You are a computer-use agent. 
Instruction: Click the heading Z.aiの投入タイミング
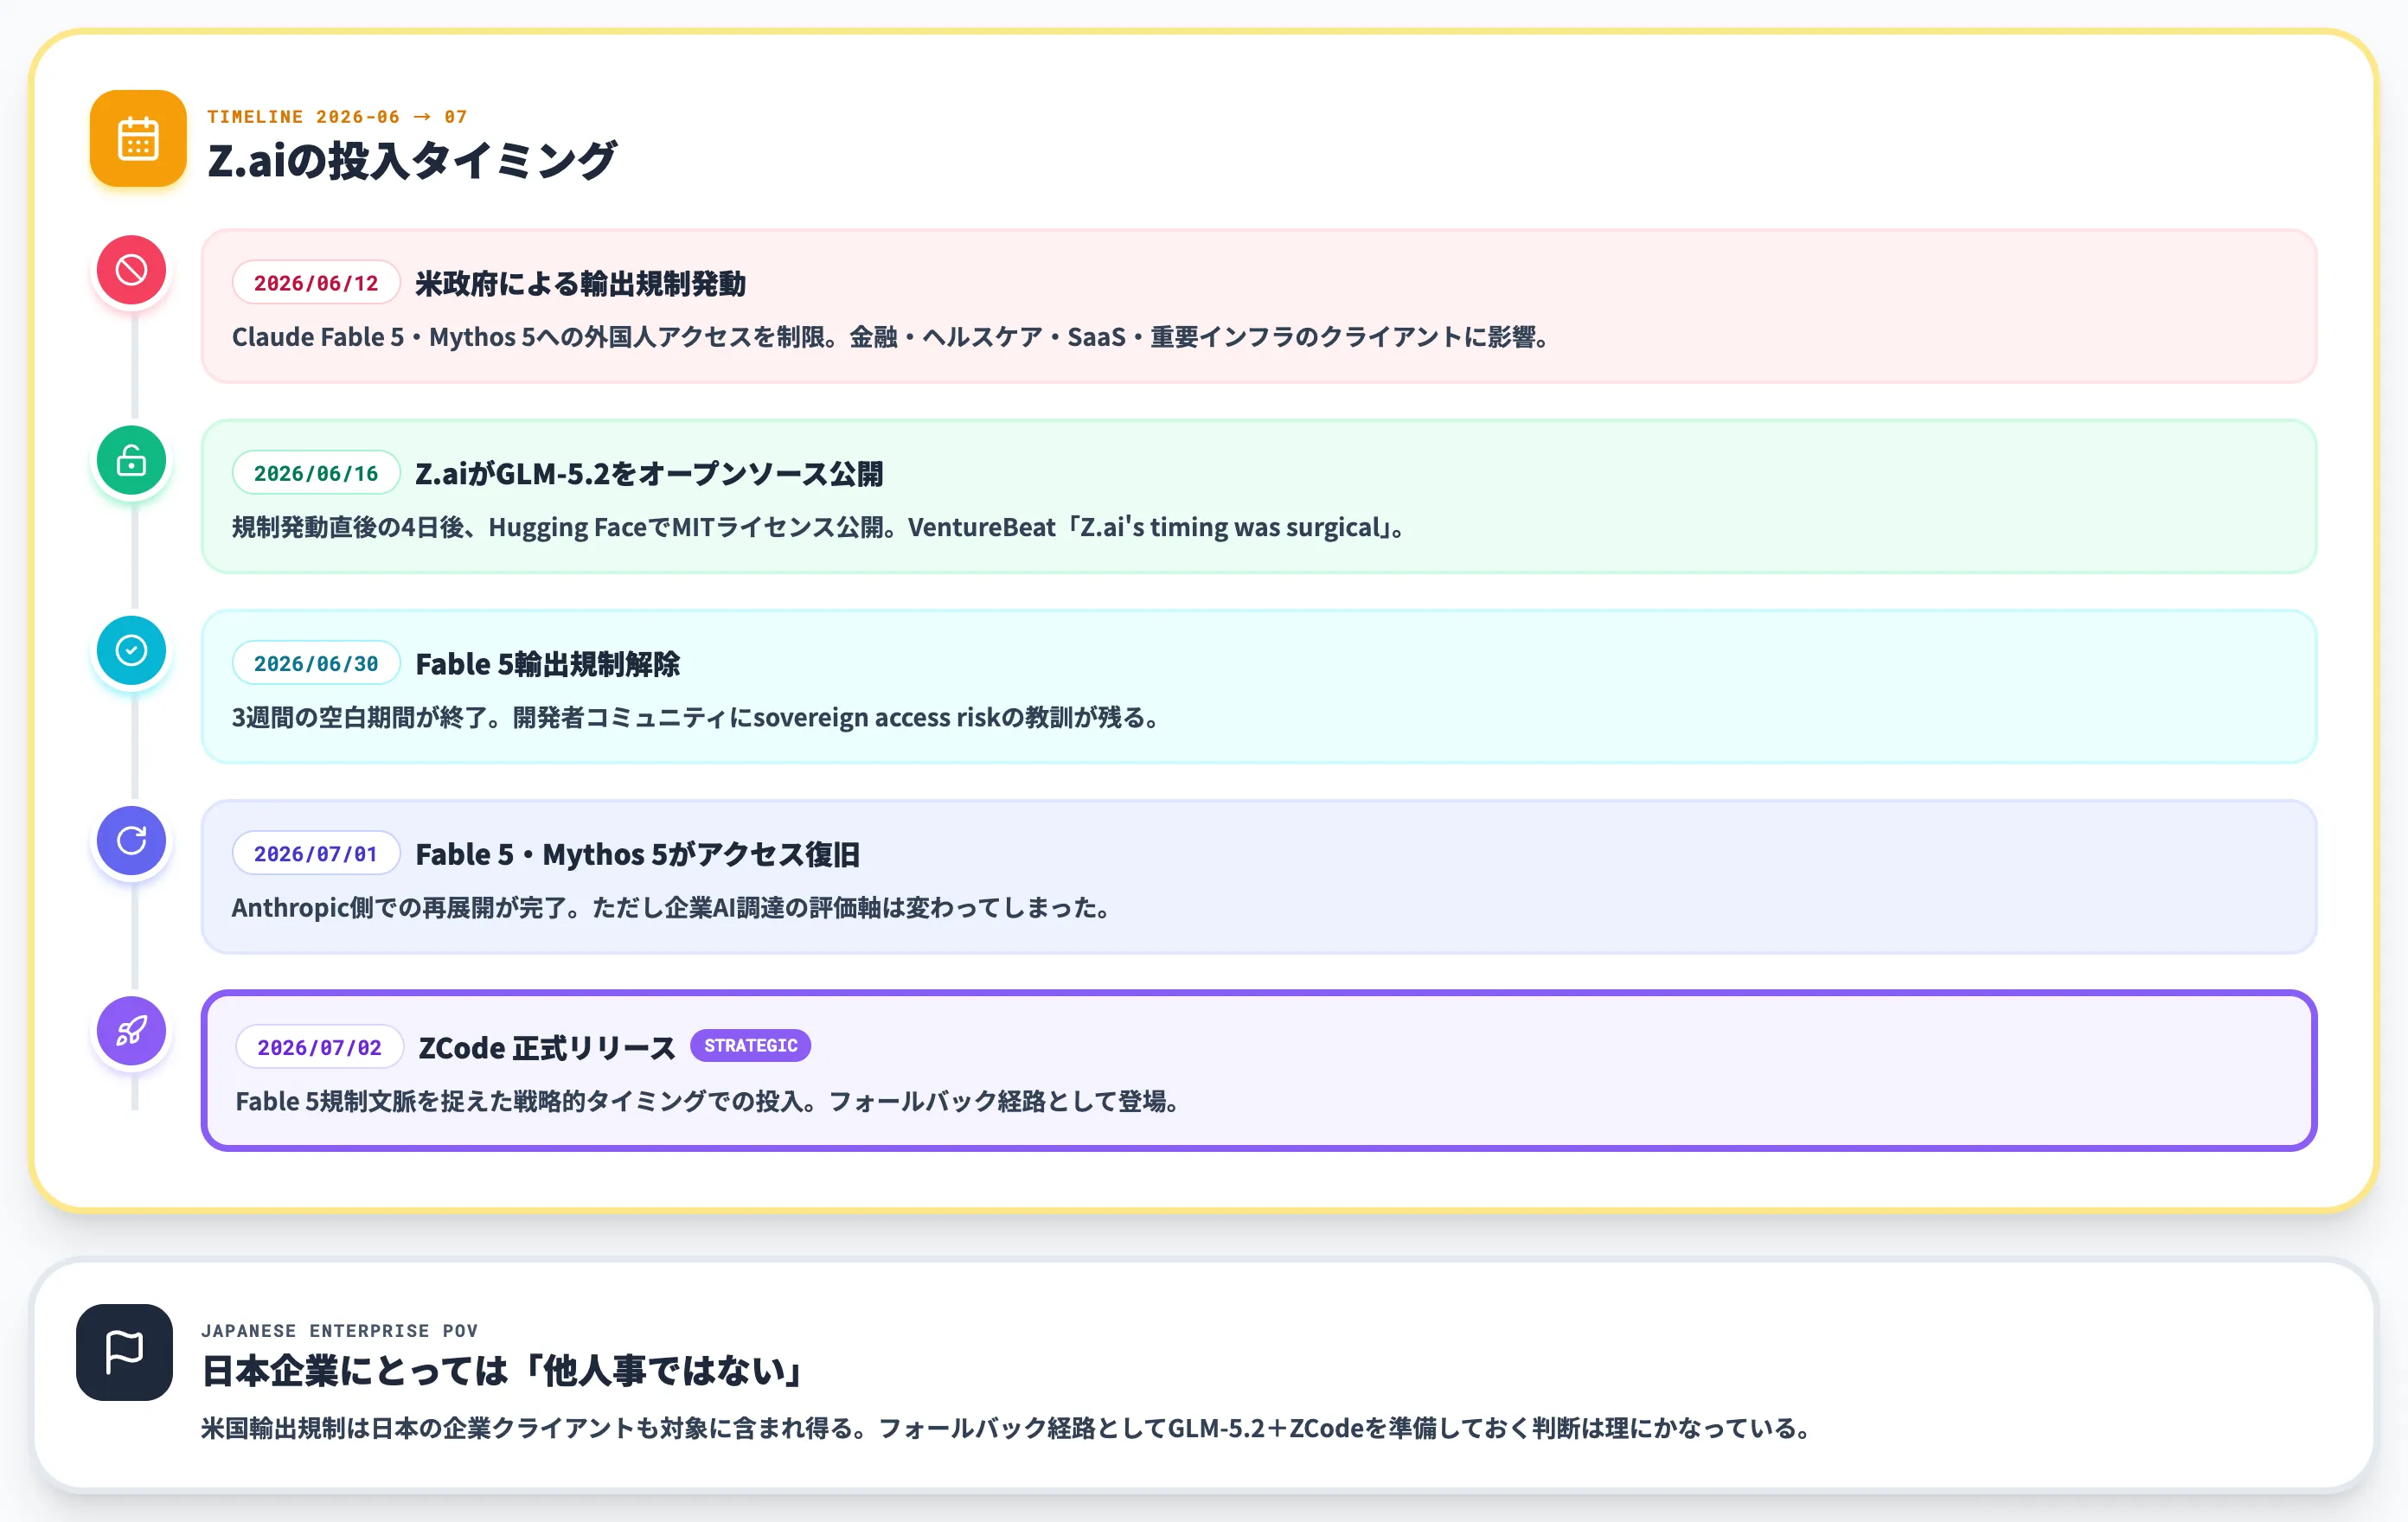click(412, 160)
